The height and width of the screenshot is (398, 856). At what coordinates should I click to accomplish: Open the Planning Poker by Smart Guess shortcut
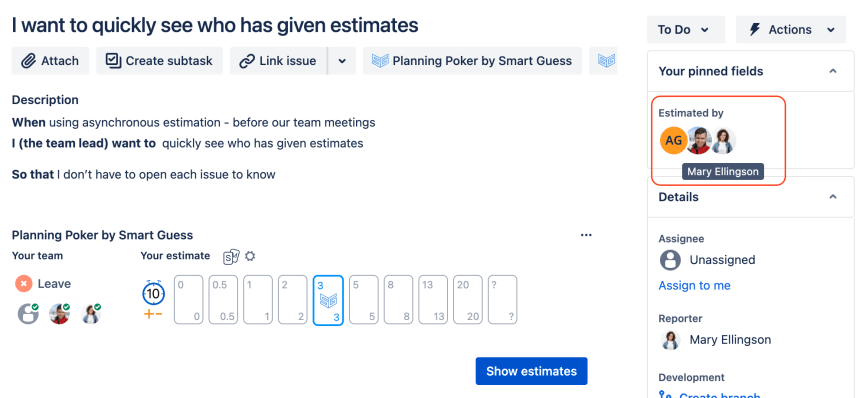click(x=472, y=61)
